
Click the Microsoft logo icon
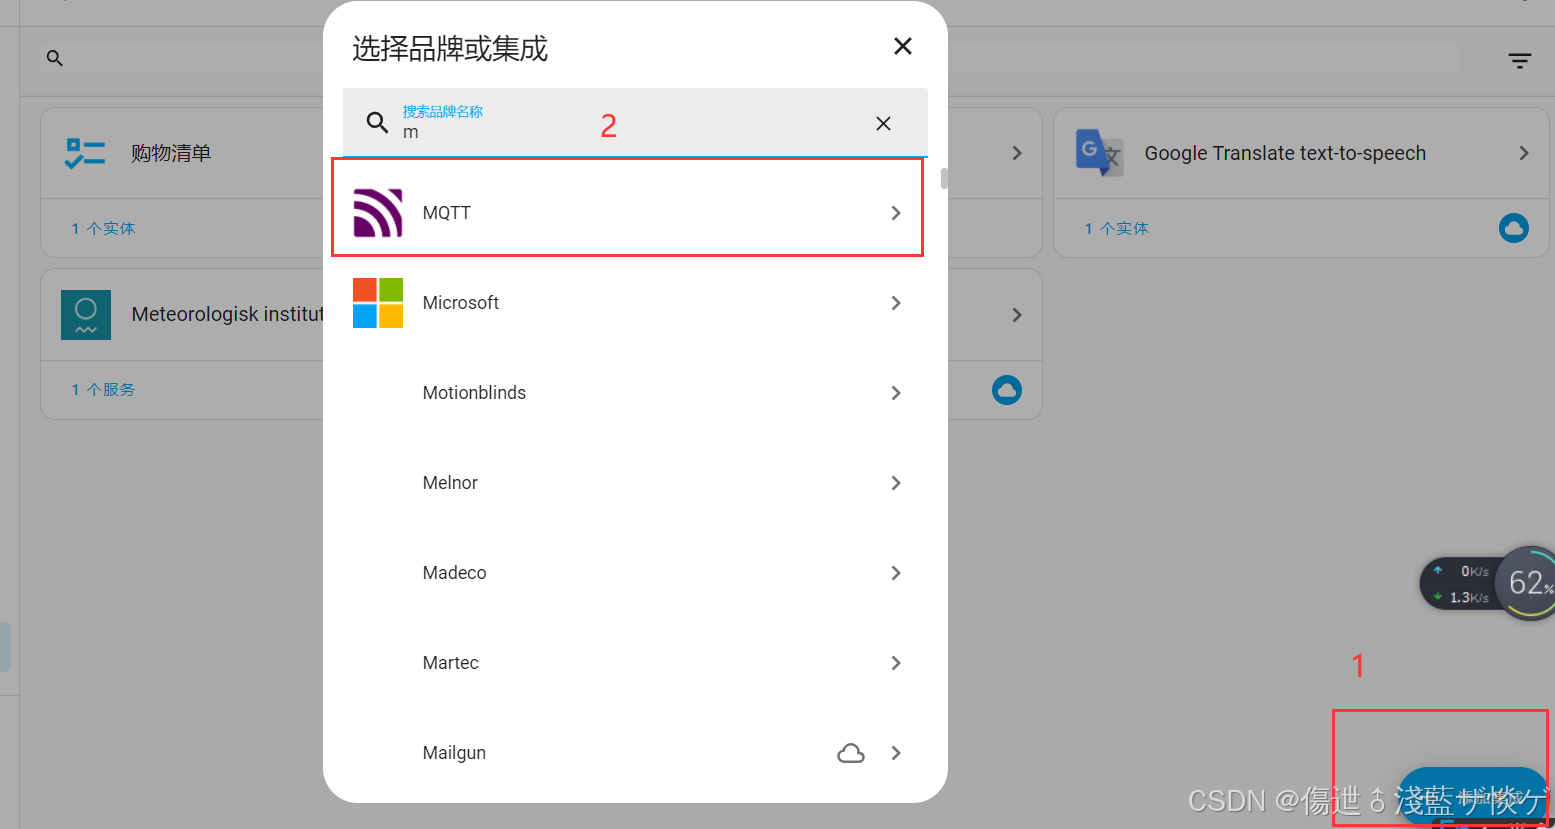[x=378, y=303]
